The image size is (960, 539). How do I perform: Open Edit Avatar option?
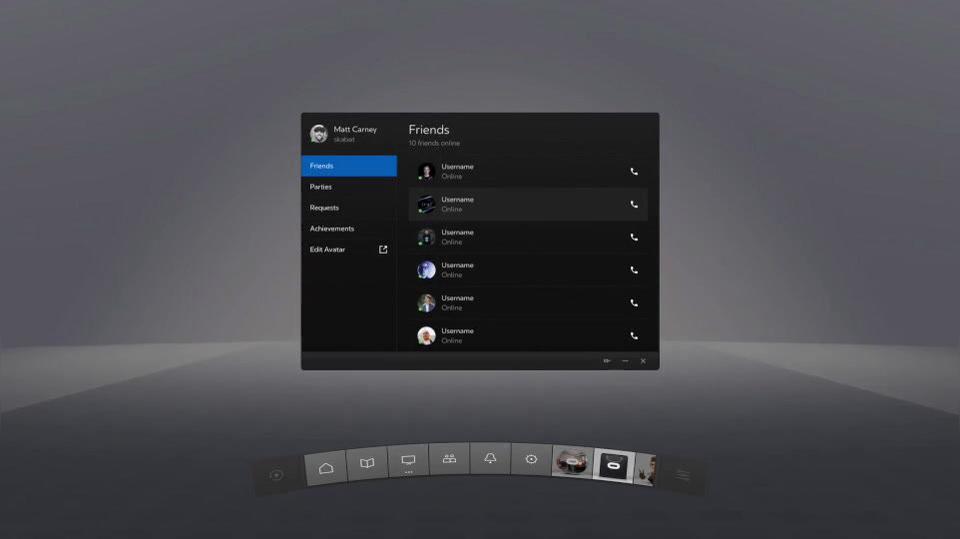[349, 249]
